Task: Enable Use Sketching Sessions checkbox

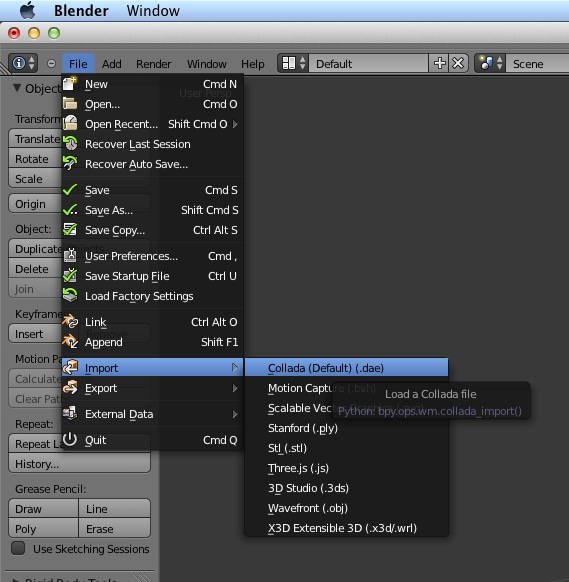Action: point(18,548)
